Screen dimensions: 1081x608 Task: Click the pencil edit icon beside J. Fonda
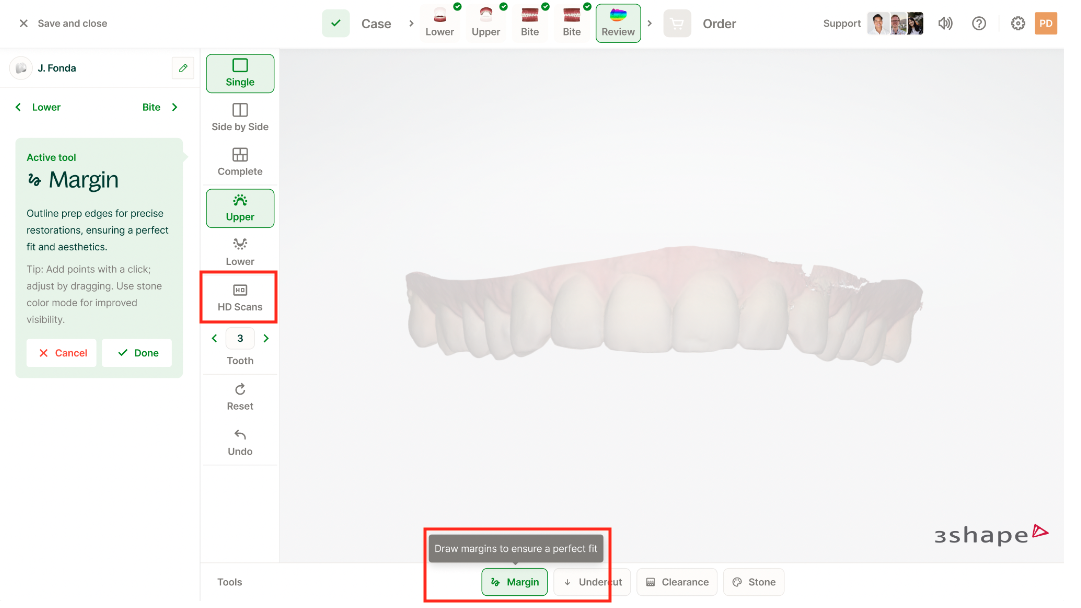point(182,68)
